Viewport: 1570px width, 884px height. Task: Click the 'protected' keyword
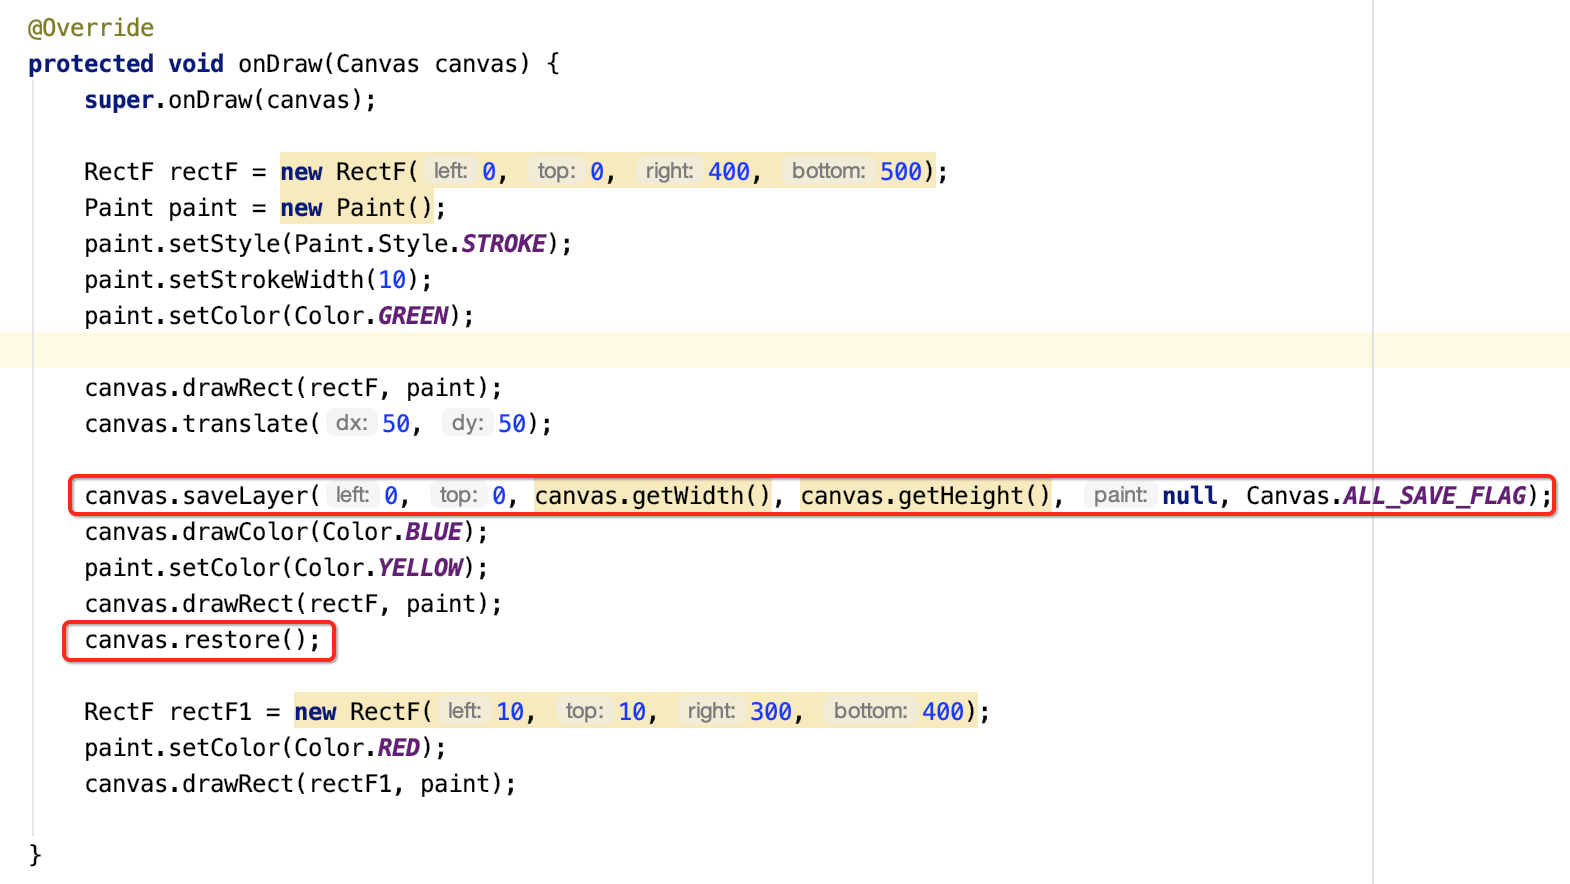pos(91,64)
